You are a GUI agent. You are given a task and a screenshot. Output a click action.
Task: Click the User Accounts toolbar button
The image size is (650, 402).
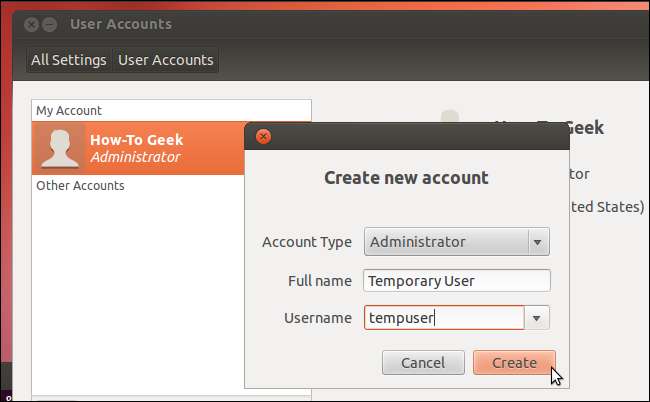166,60
